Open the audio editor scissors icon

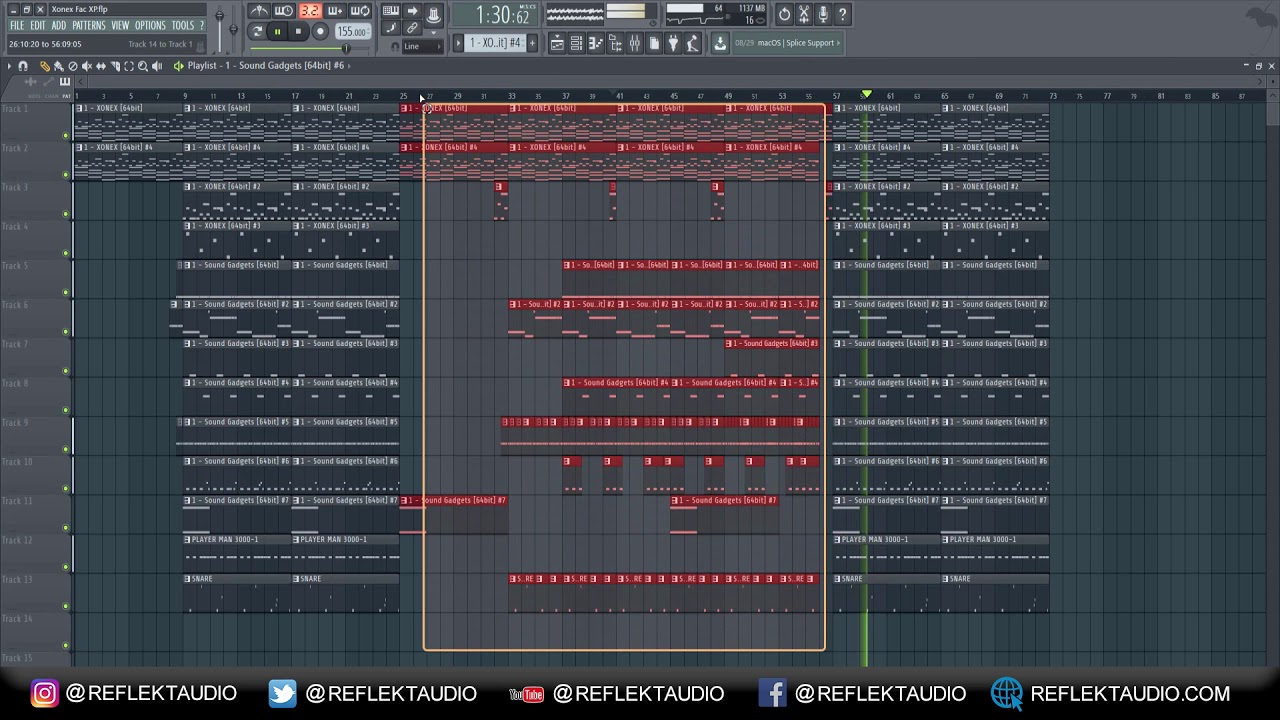point(804,14)
